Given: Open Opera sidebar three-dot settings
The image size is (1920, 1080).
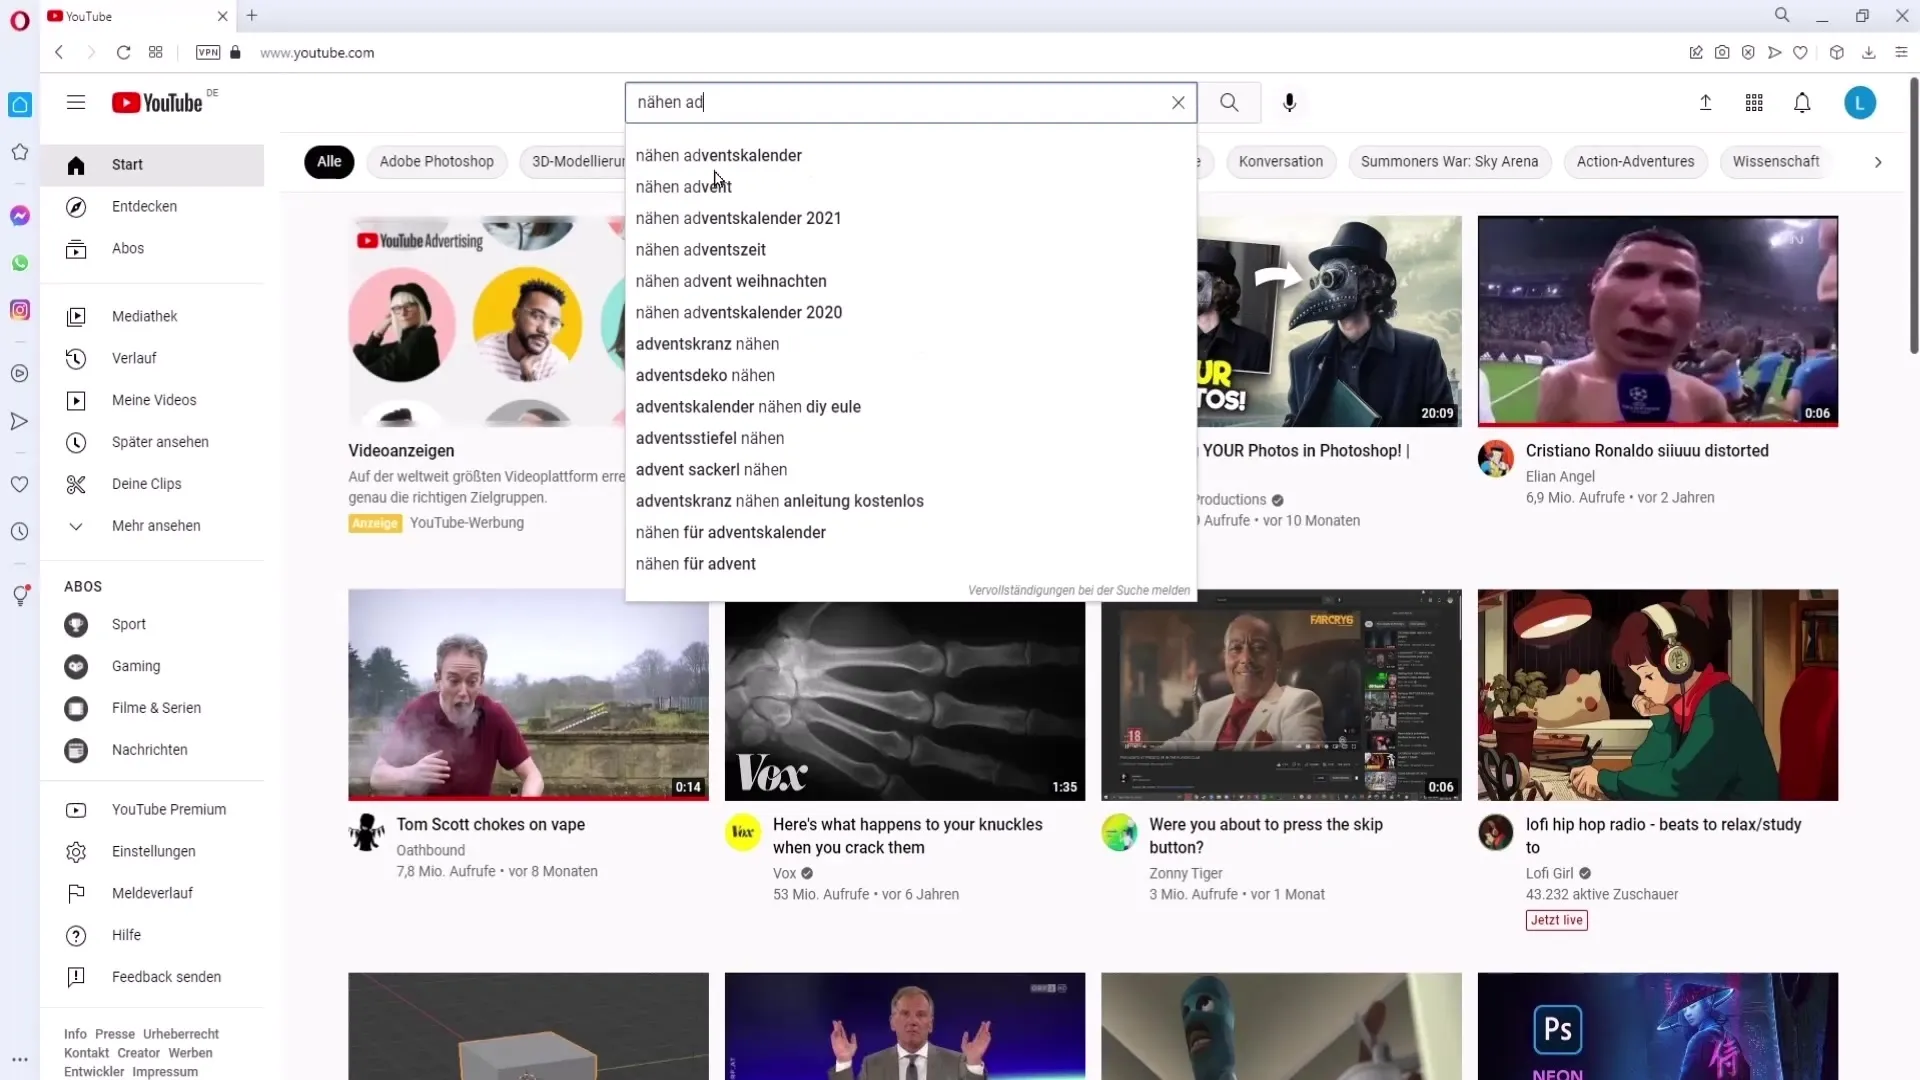Looking at the screenshot, I should (20, 1059).
